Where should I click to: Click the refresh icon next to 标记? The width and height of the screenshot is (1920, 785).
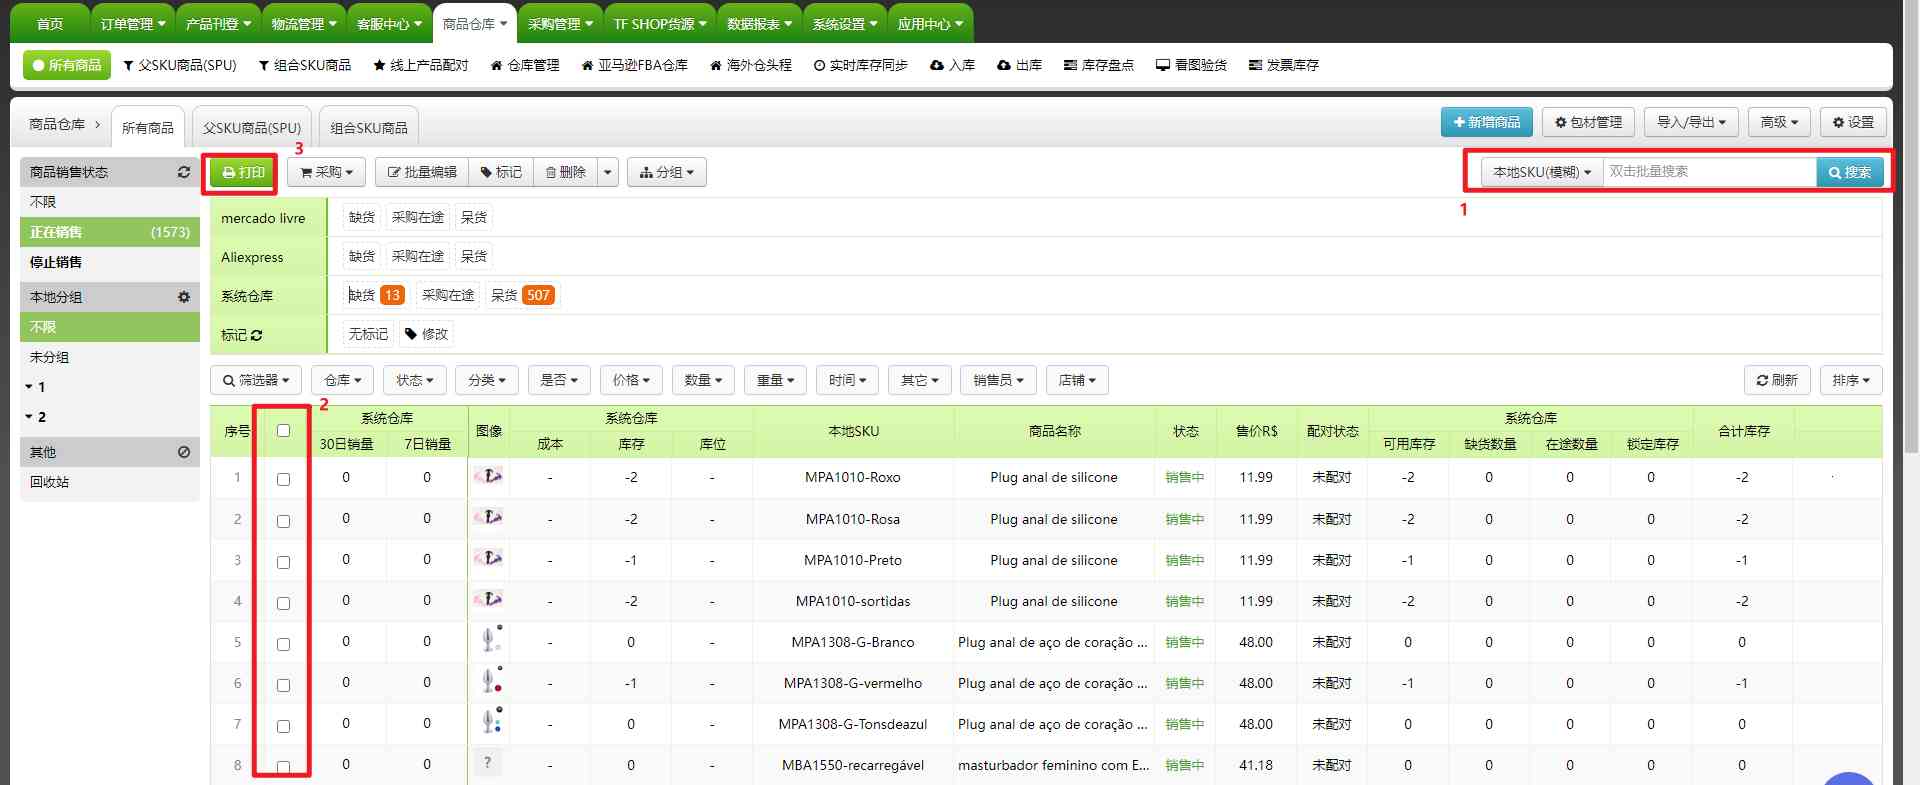[257, 335]
